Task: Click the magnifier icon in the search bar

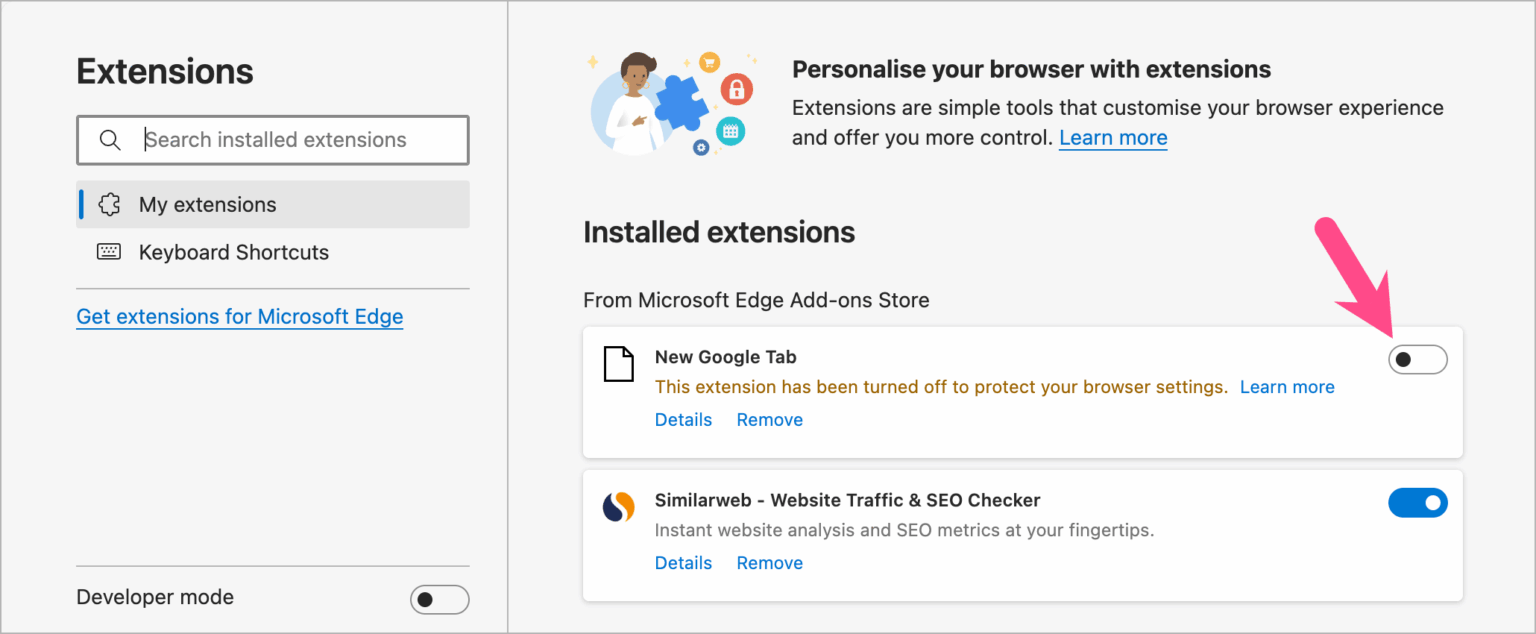Action: coord(110,139)
